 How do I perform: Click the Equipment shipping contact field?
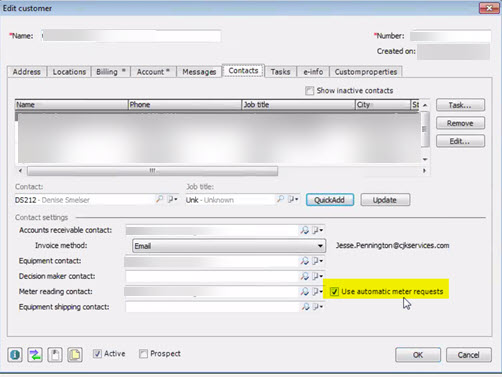pyautogui.click(x=212, y=307)
